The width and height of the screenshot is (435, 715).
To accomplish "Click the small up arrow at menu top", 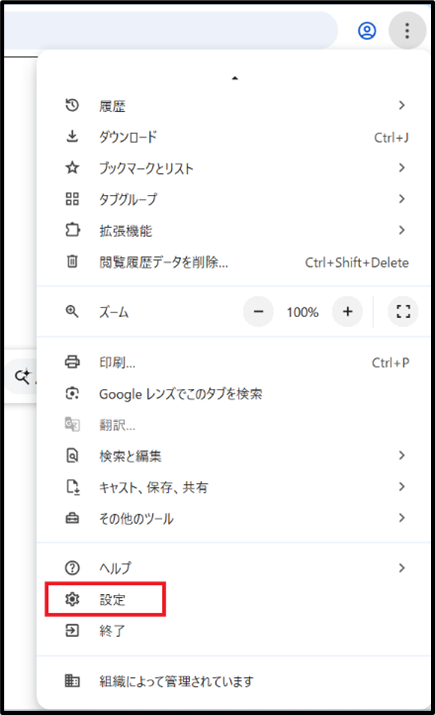I will click(235, 78).
